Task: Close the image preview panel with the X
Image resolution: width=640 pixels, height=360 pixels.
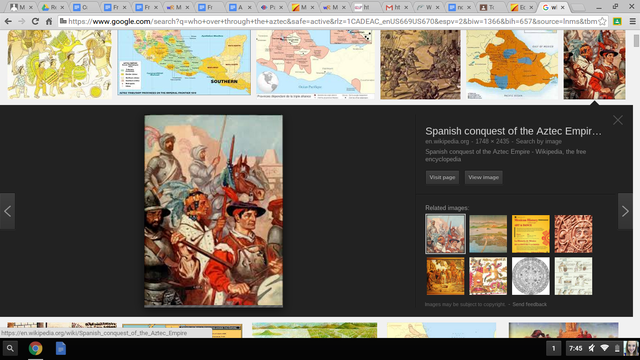Action: coord(618,120)
